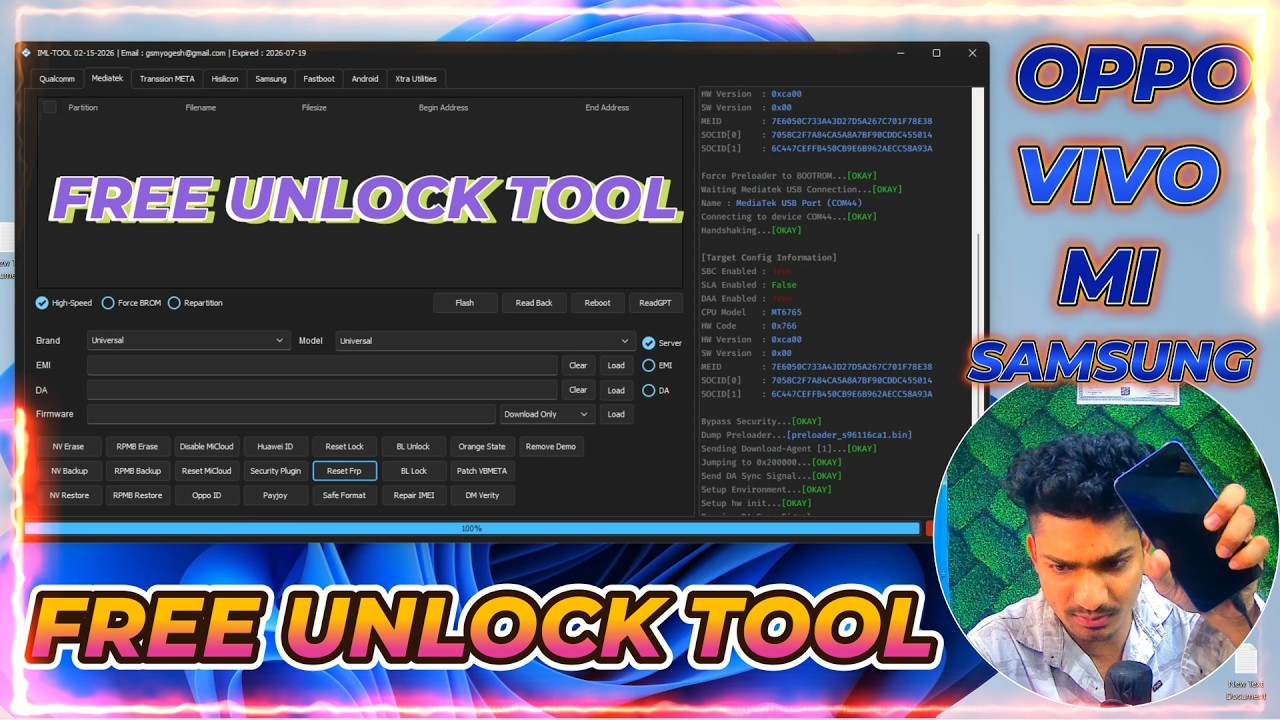
Task: Click into the DA input field
Action: pyautogui.click(x=322, y=390)
